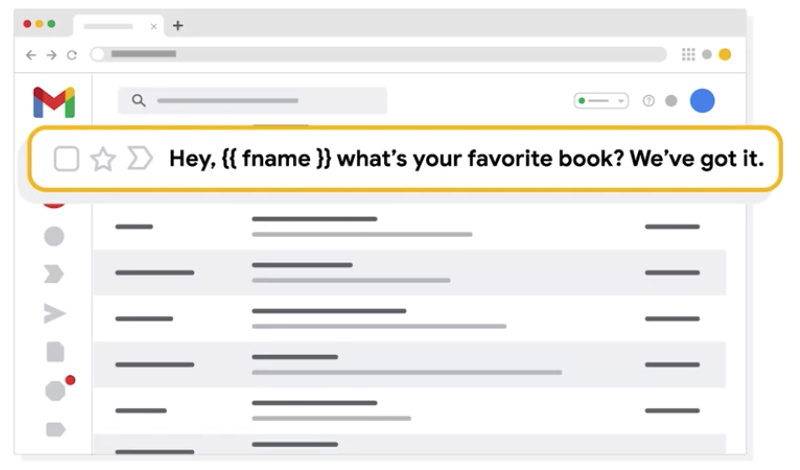Click the Gmail search mail field
Viewport: 800px width, 470px height.
click(252, 101)
